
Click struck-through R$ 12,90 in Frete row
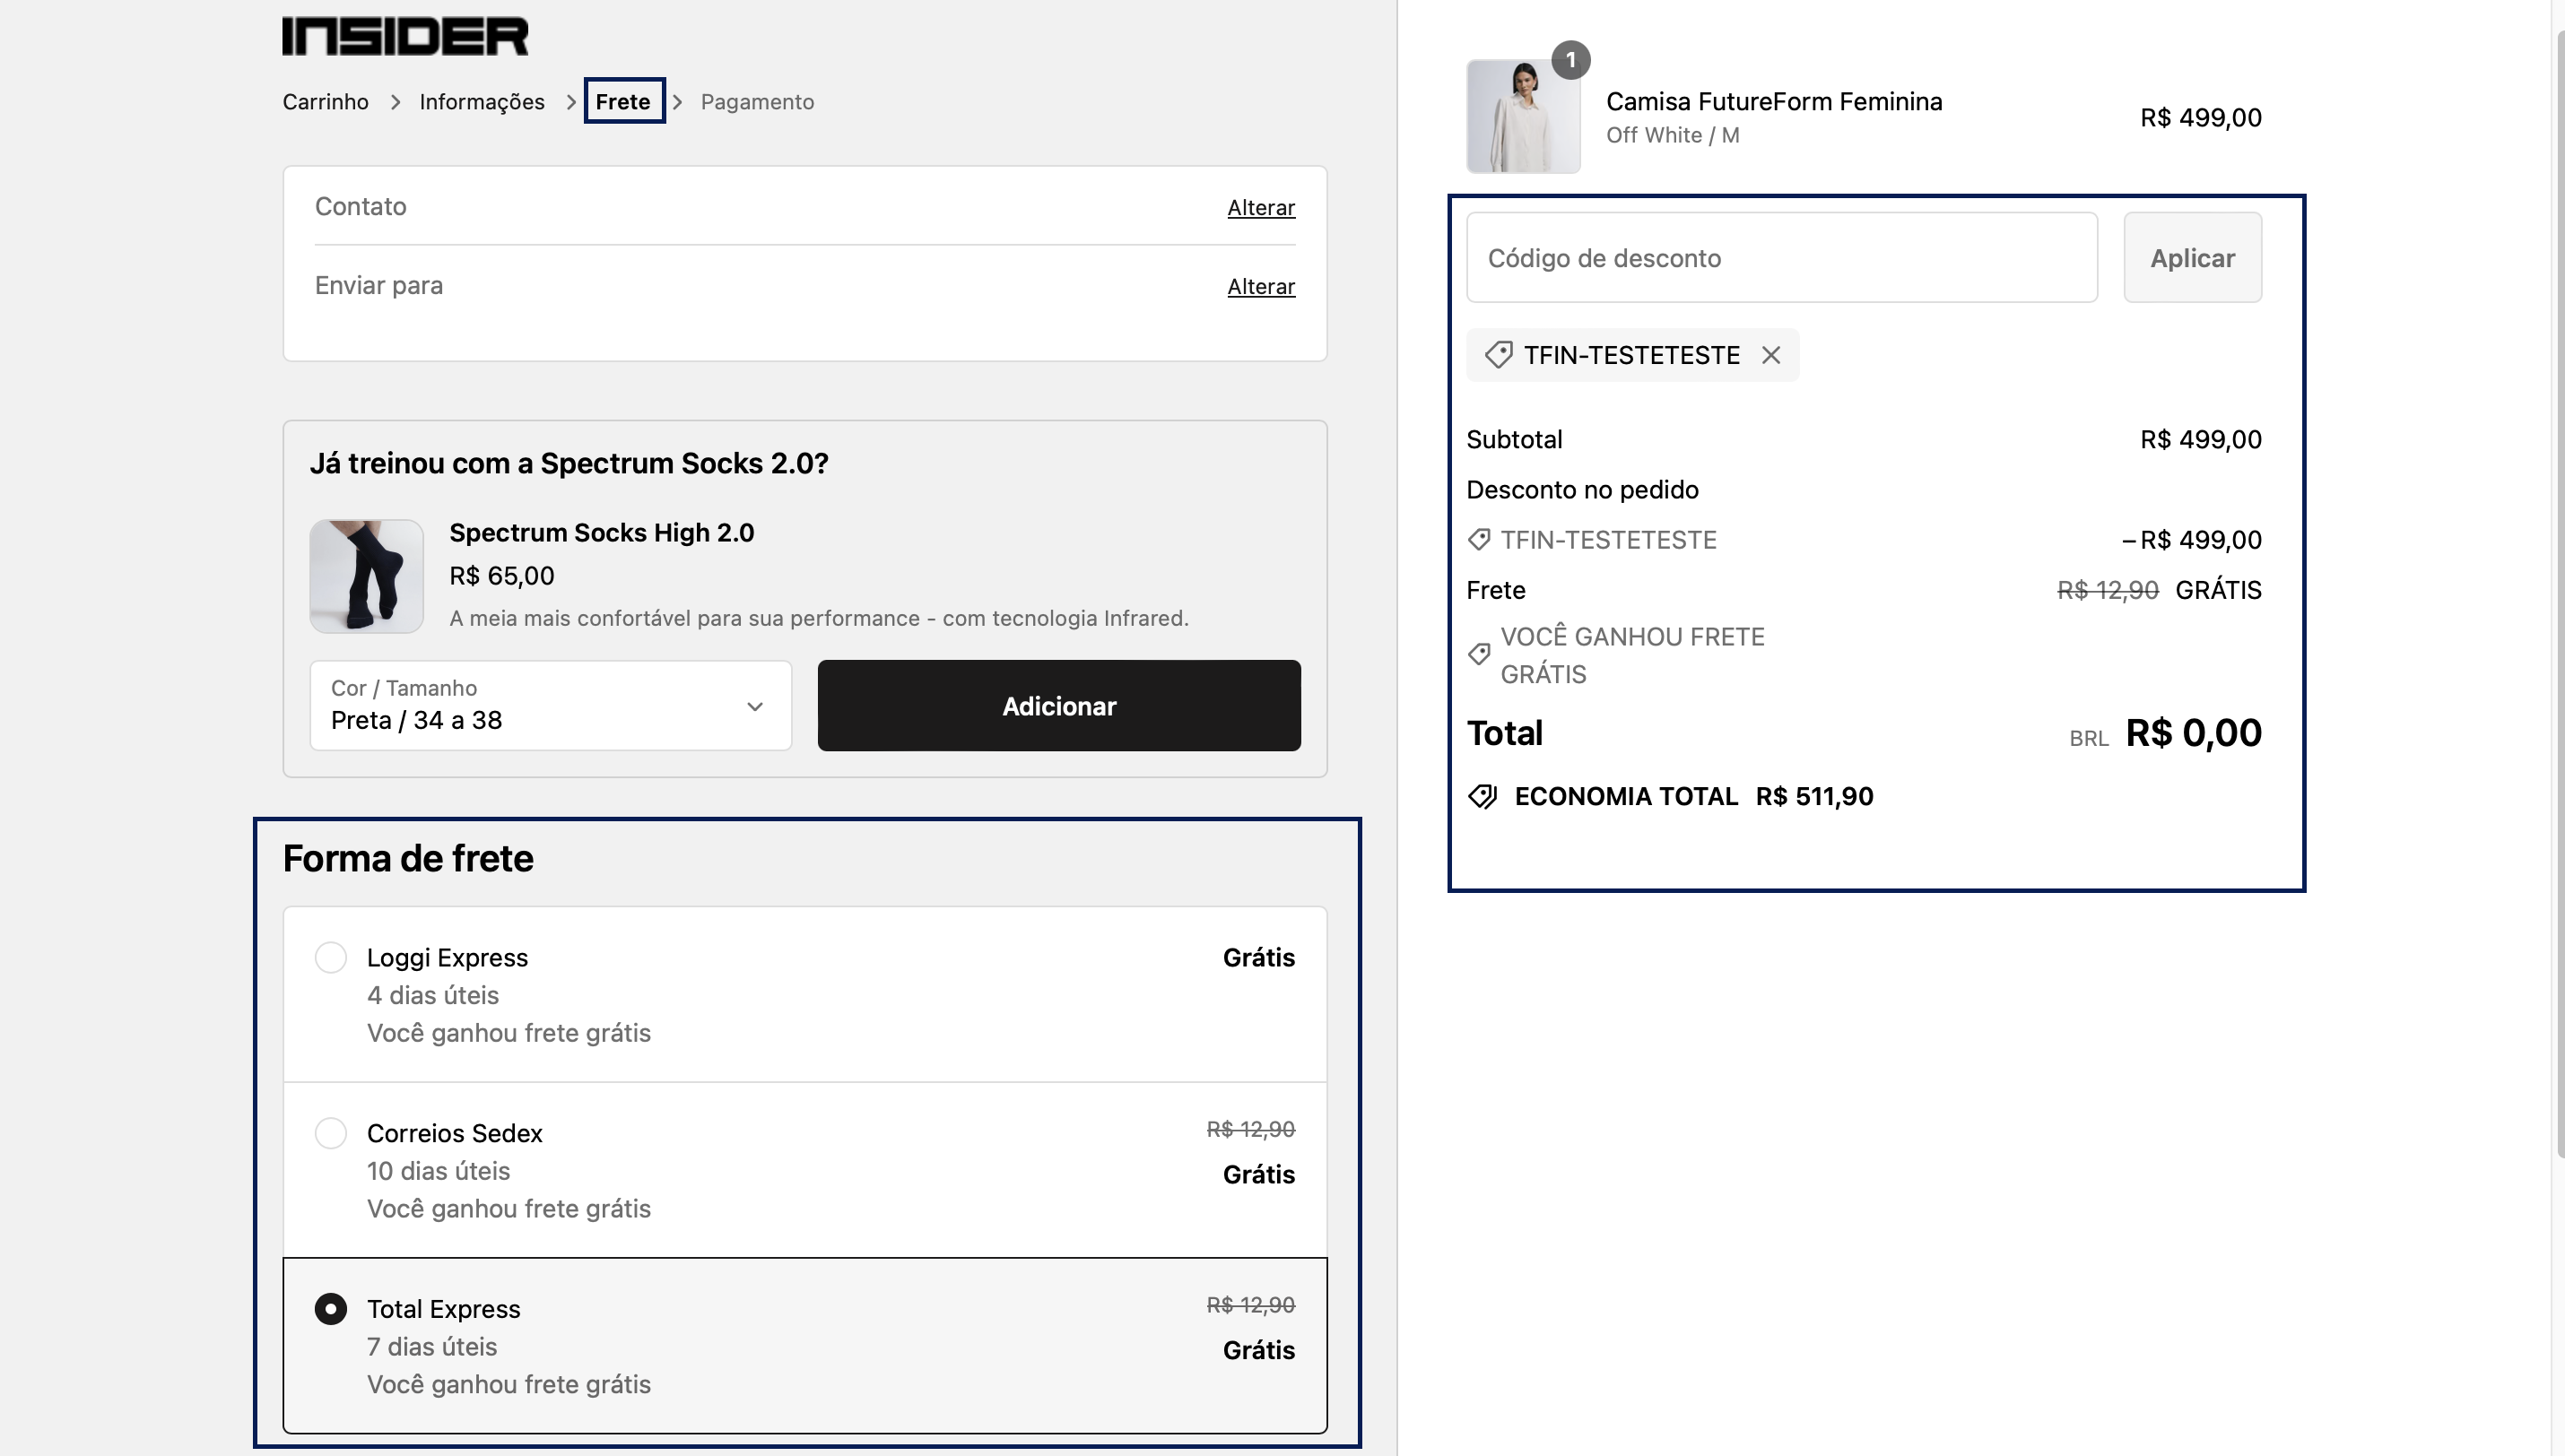click(2107, 590)
